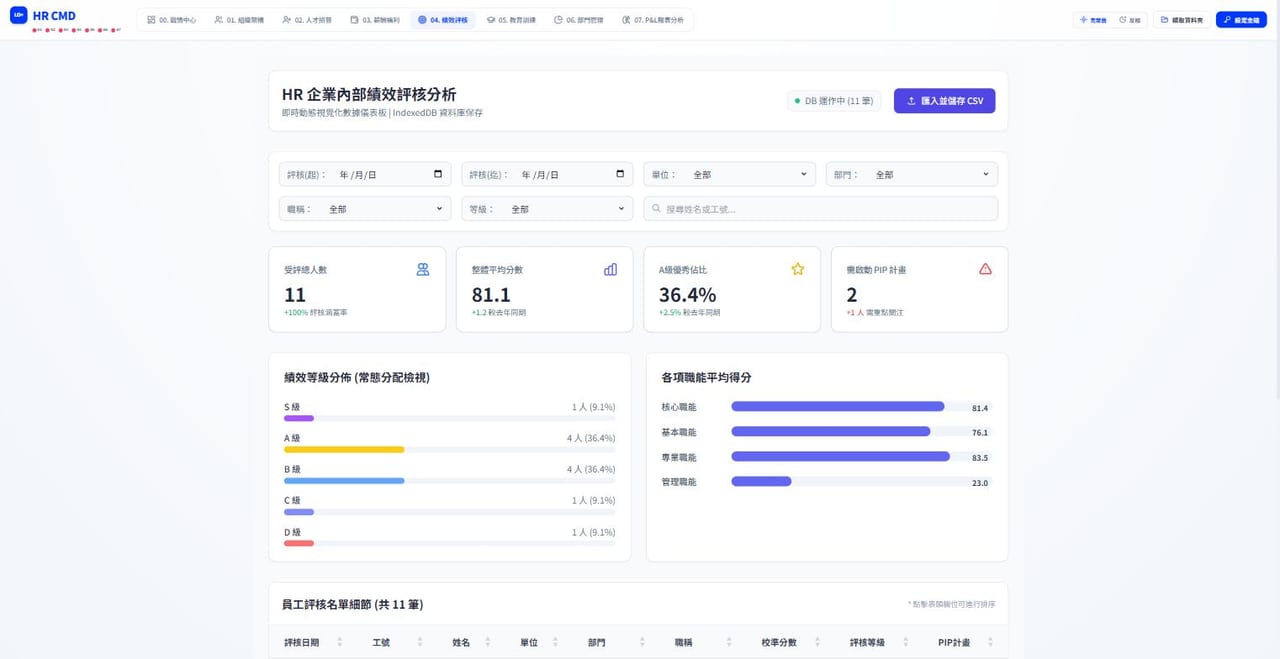The height and width of the screenshot is (659, 1280).
Task: Click the 評核(起) start date field
Action: click(x=365, y=174)
